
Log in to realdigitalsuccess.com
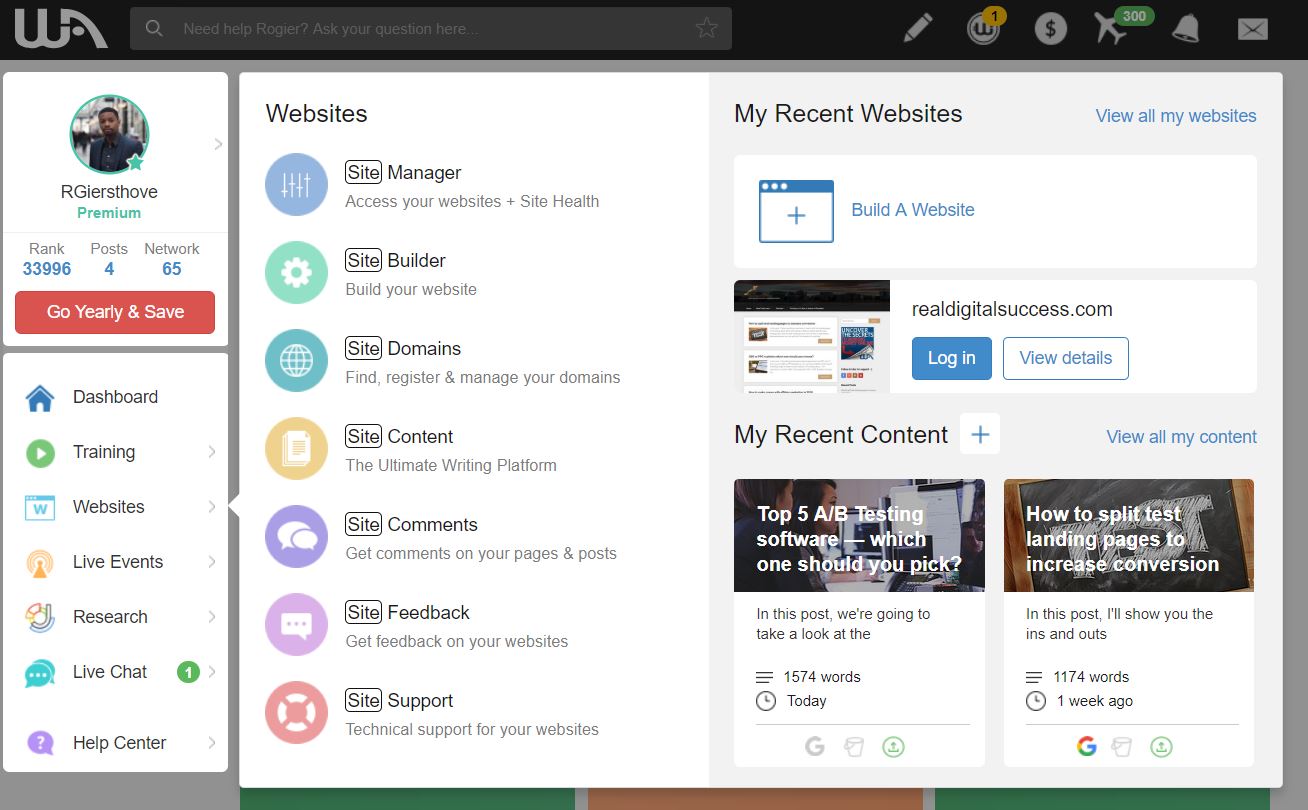[x=951, y=358]
